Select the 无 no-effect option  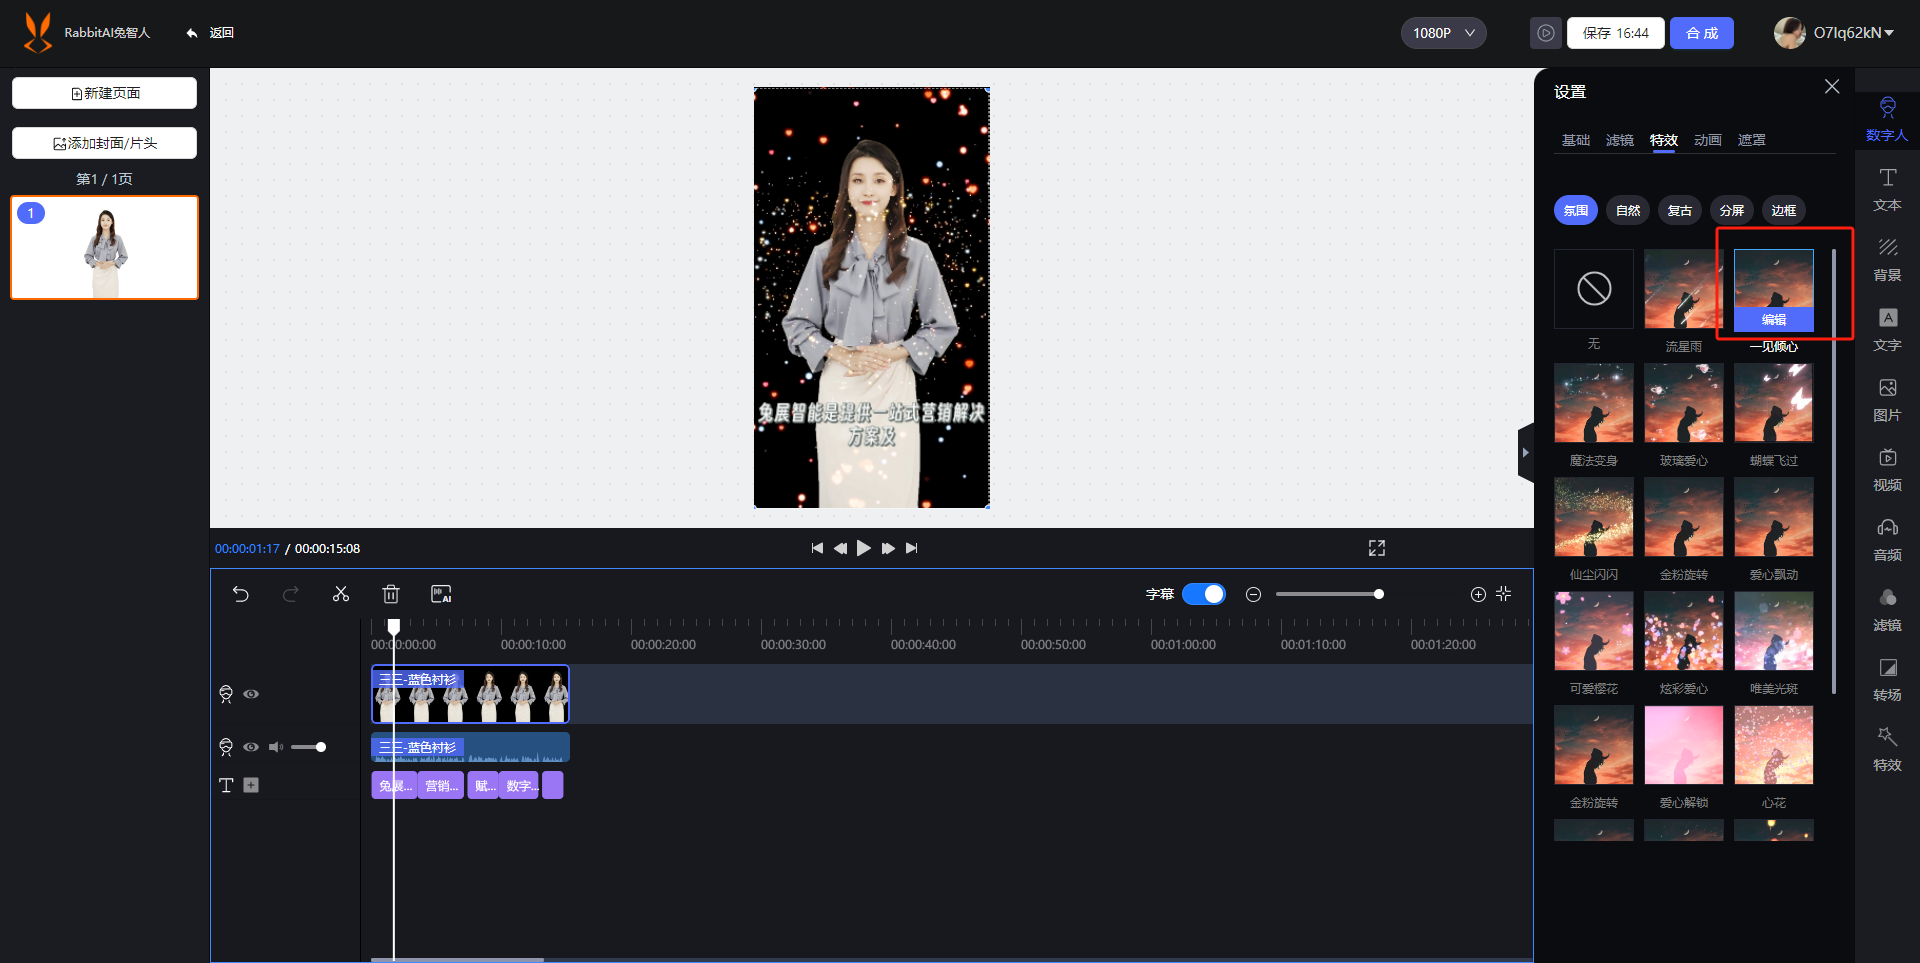click(1594, 289)
